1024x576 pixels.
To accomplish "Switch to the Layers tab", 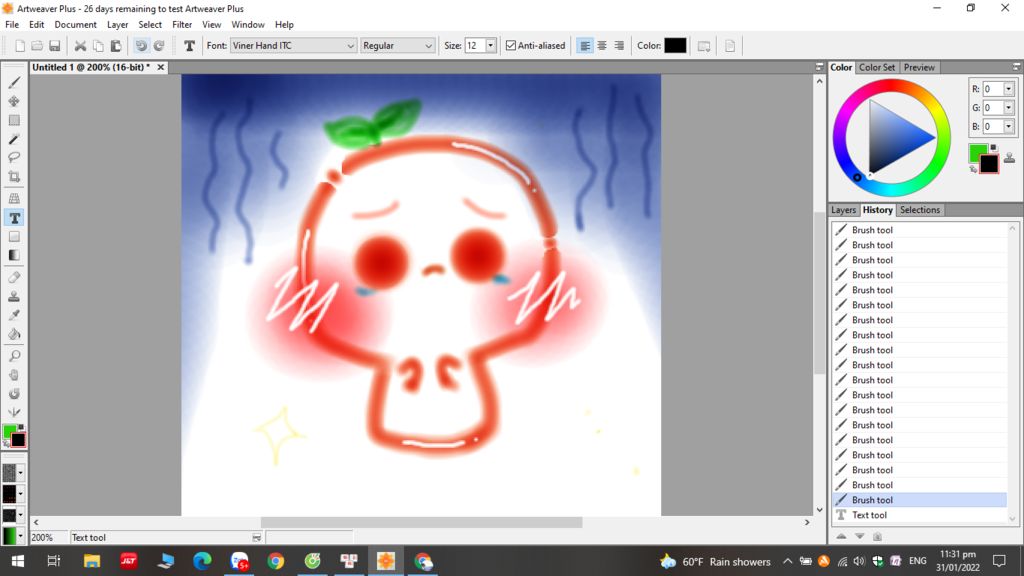I will 843,210.
